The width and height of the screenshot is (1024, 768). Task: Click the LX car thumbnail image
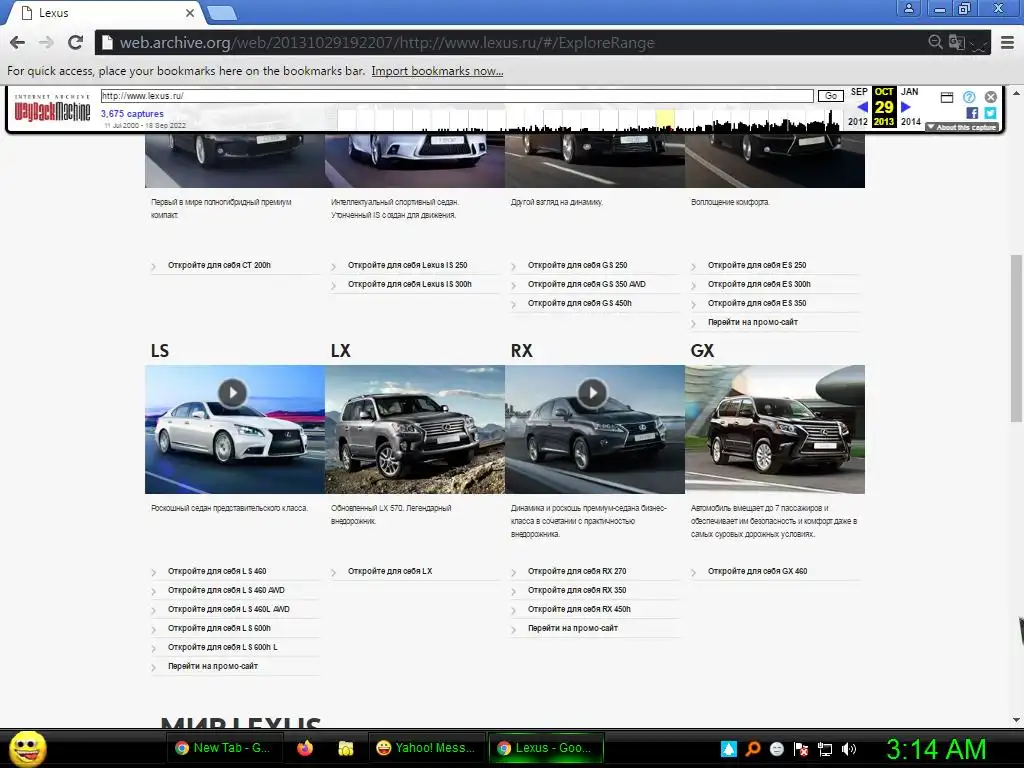pos(415,429)
